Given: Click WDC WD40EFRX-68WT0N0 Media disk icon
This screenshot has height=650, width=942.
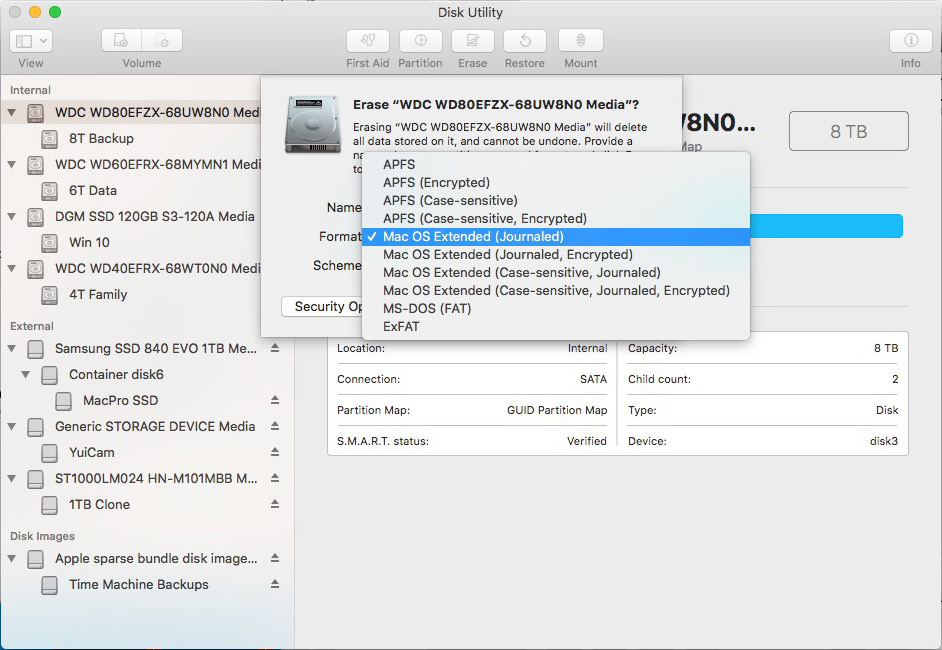Looking at the screenshot, I should click(35, 269).
